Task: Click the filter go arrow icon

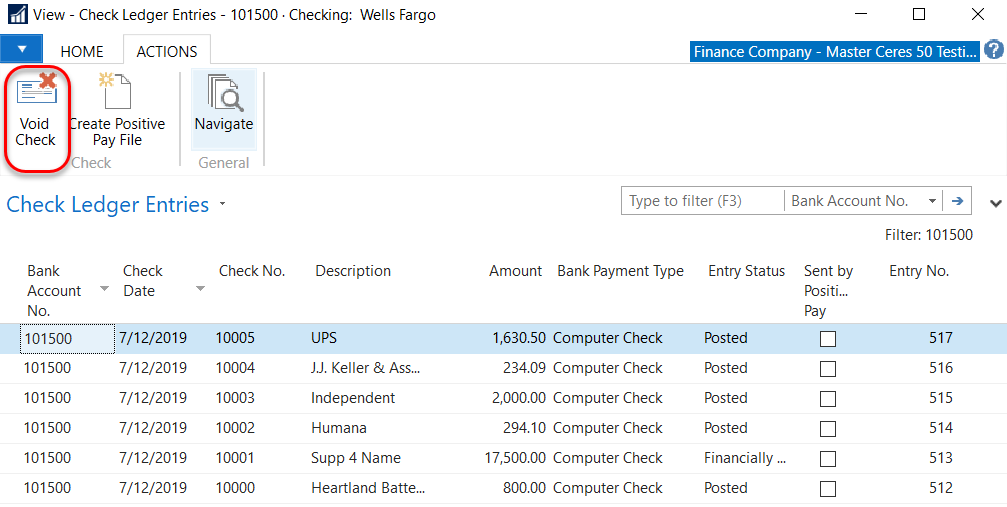Action: [957, 201]
